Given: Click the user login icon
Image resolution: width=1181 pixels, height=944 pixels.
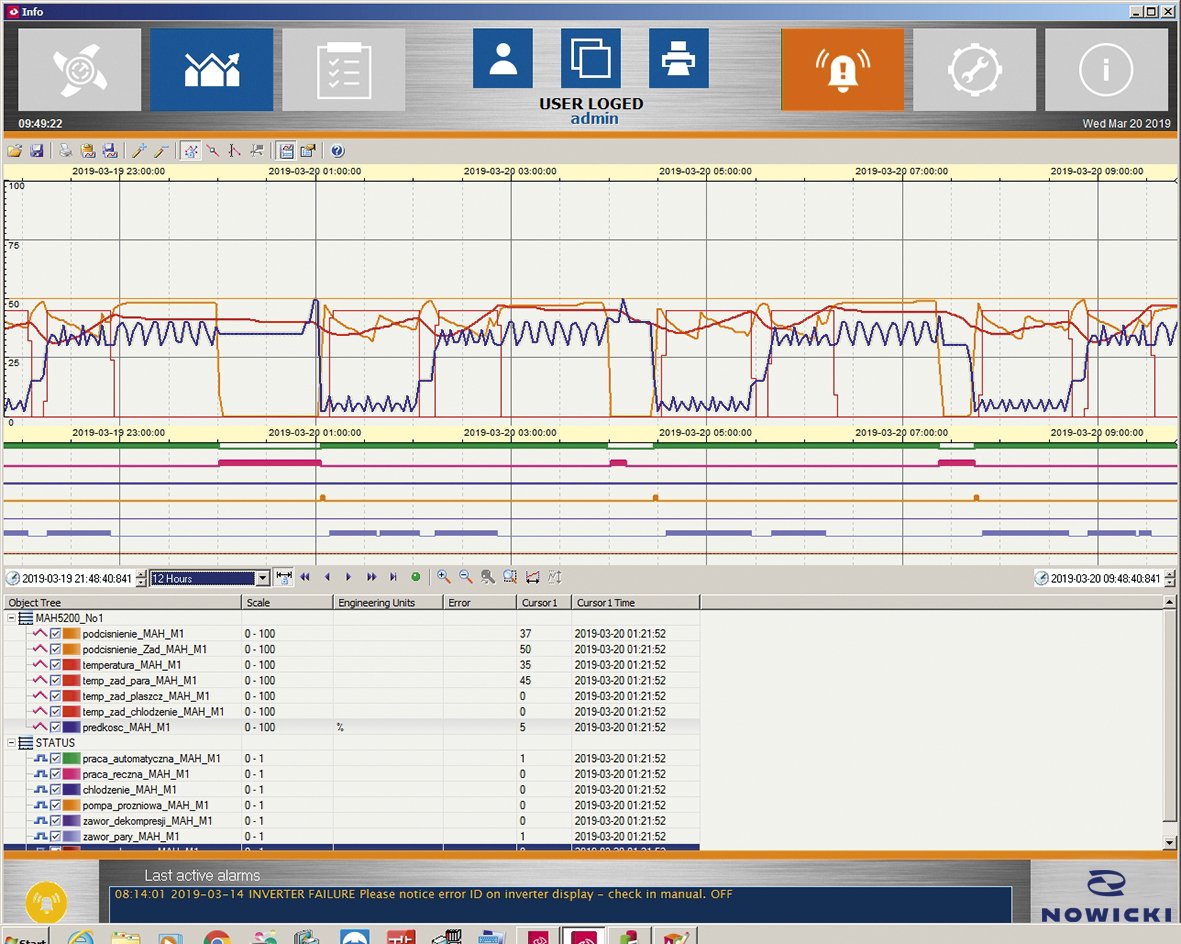Looking at the screenshot, I should click(502, 59).
